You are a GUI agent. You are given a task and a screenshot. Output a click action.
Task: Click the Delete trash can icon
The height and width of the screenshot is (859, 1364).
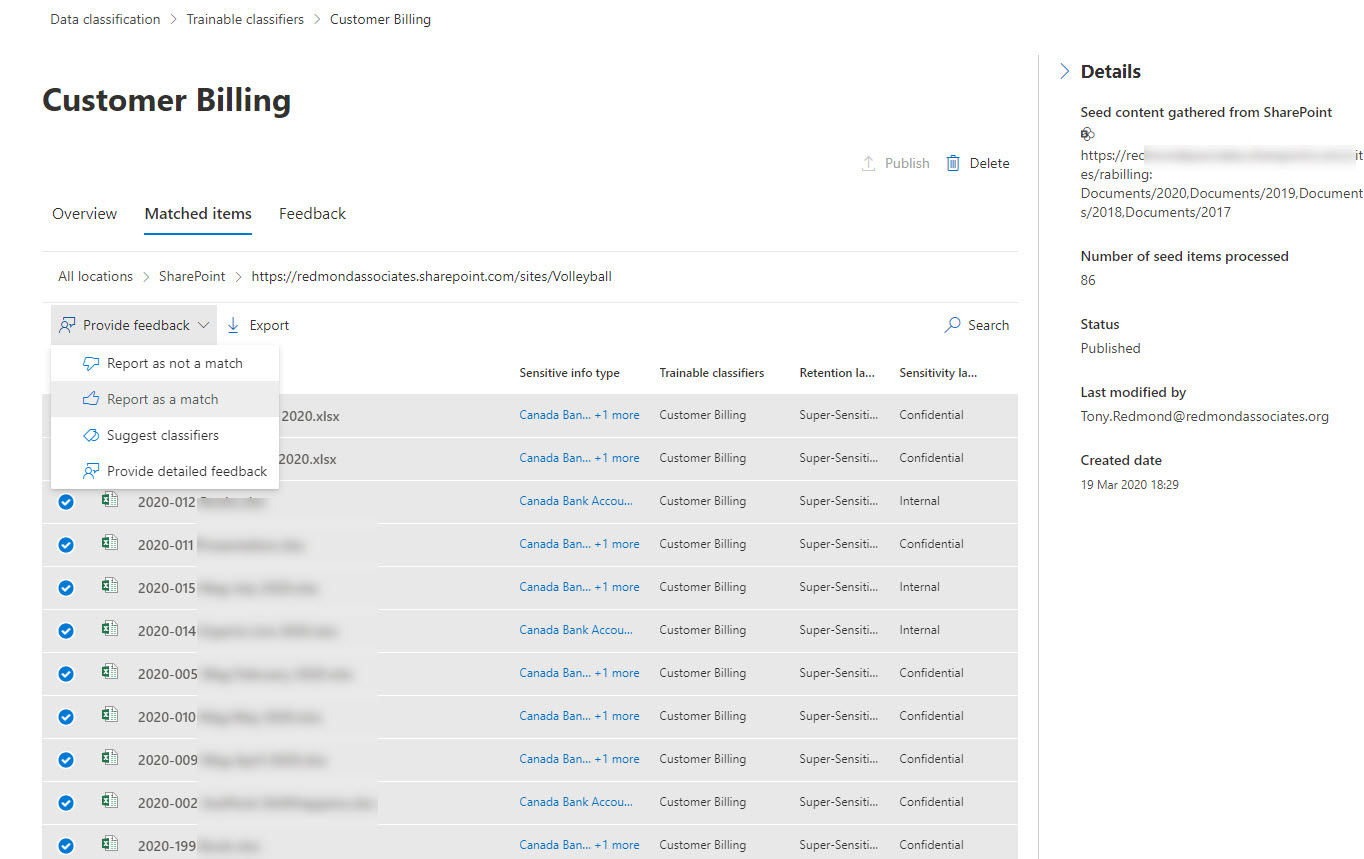click(x=952, y=163)
